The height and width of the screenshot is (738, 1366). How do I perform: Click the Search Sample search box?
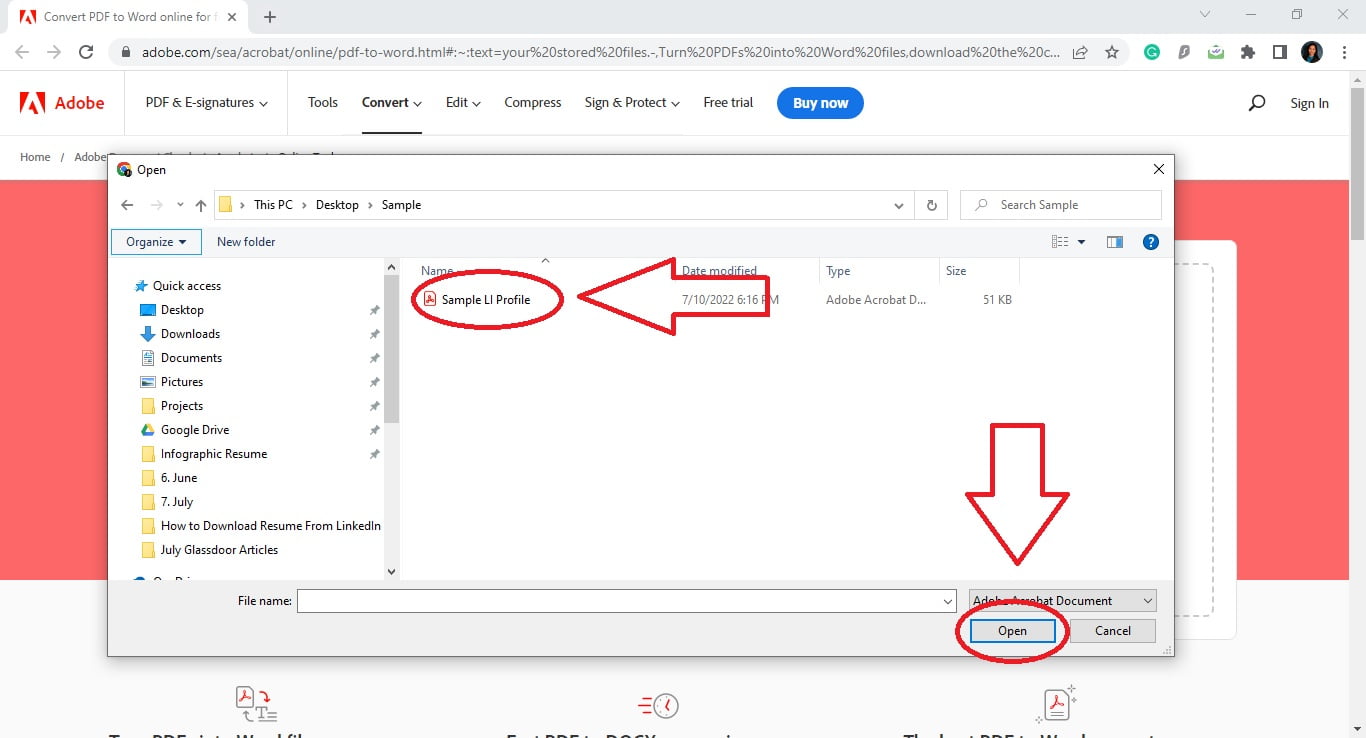click(x=1061, y=205)
